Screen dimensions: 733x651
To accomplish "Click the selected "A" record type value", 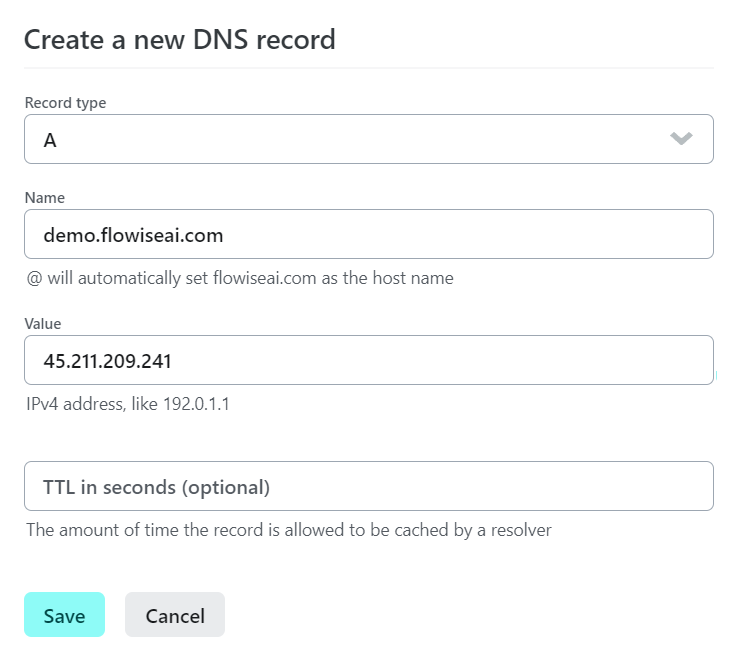I will pyautogui.click(x=50, y=141).
